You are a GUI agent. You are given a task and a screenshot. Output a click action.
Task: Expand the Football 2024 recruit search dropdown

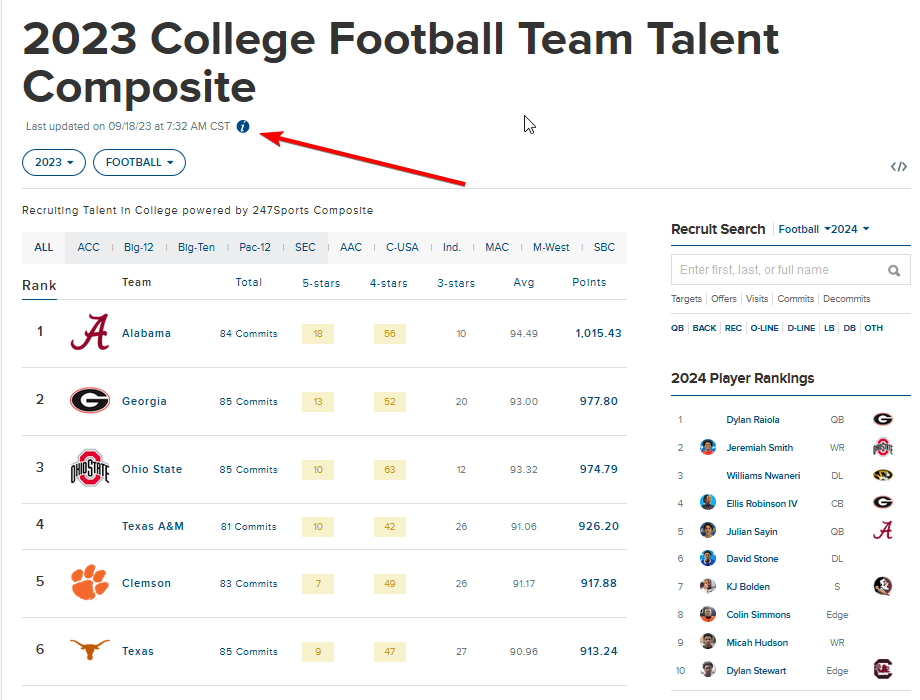824,229
